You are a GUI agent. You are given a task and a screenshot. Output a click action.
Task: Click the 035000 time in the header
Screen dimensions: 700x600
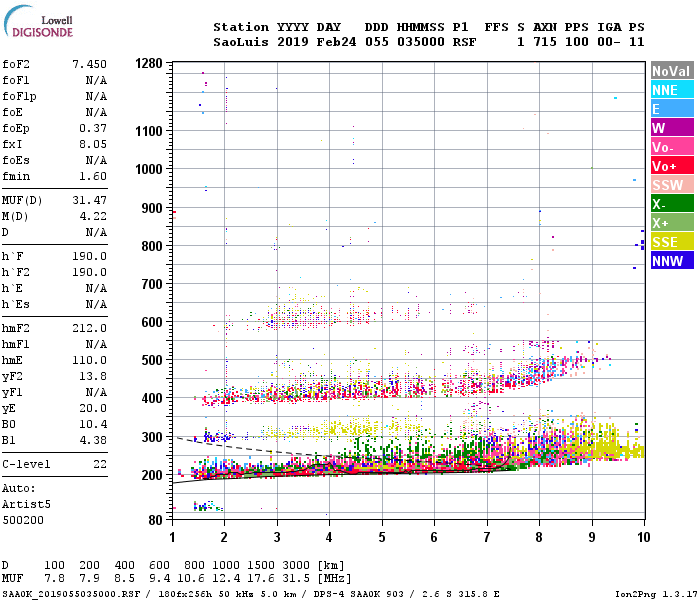(x=421, y=42)
